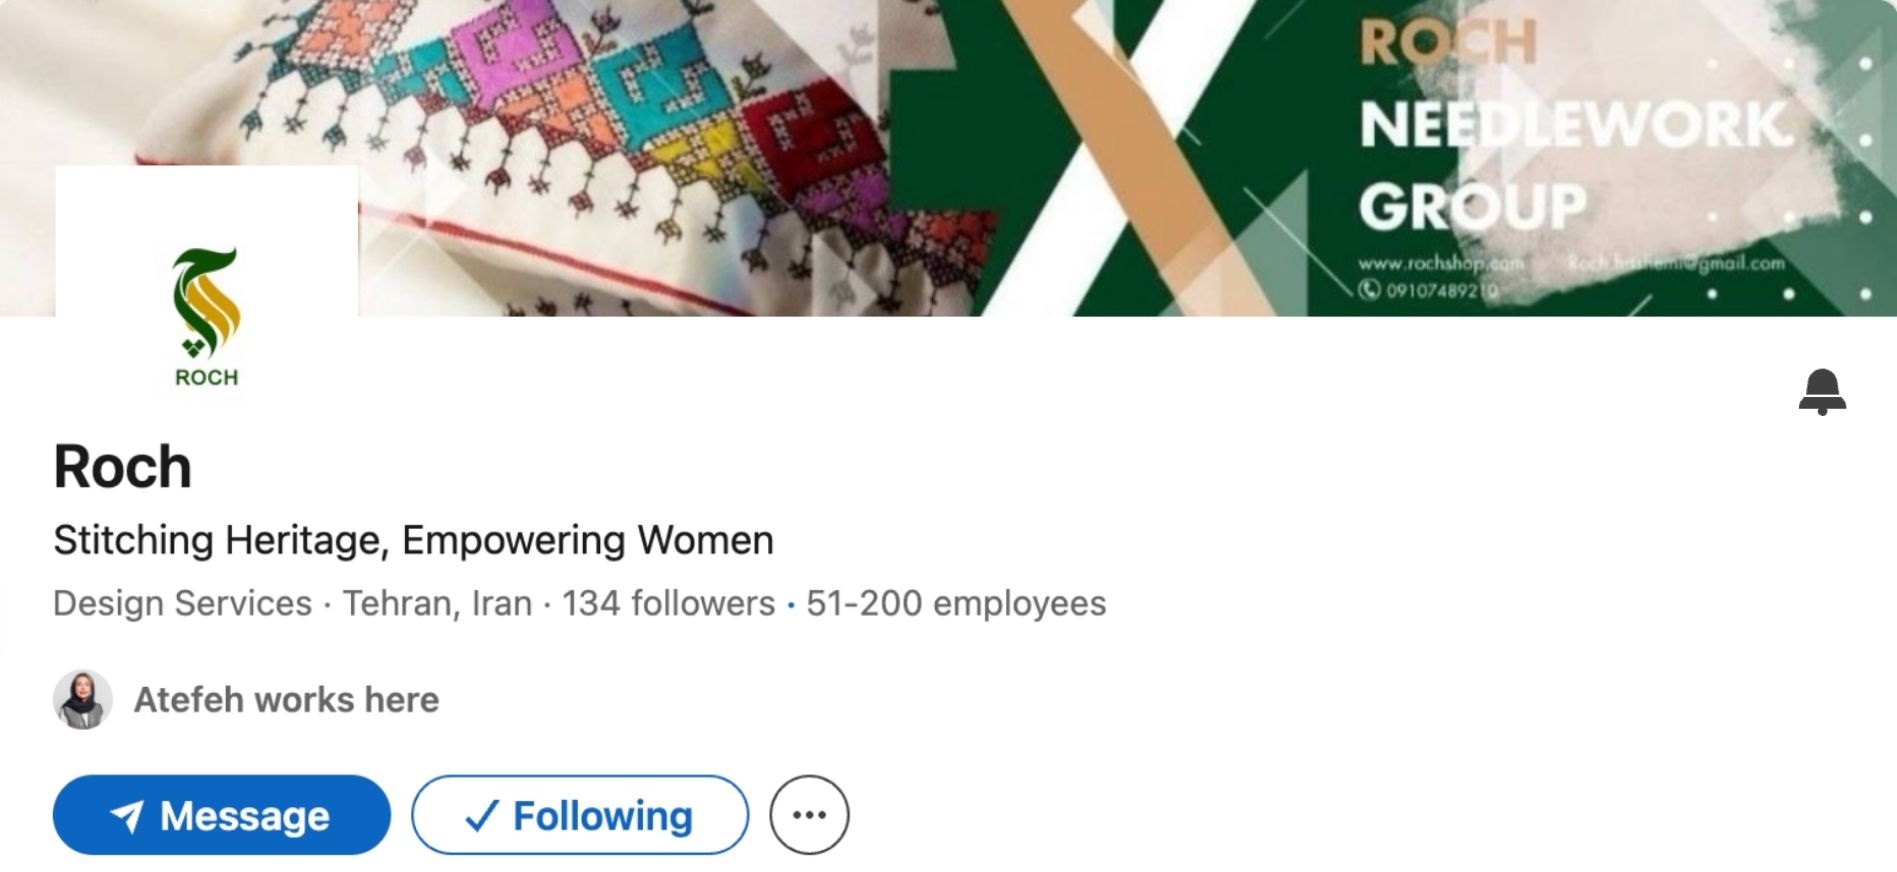Image resolution: width=1897 pixels, height=872 pixels.
Task: Click the paper plane icon on Message
Action: click(x=127, y=816)
